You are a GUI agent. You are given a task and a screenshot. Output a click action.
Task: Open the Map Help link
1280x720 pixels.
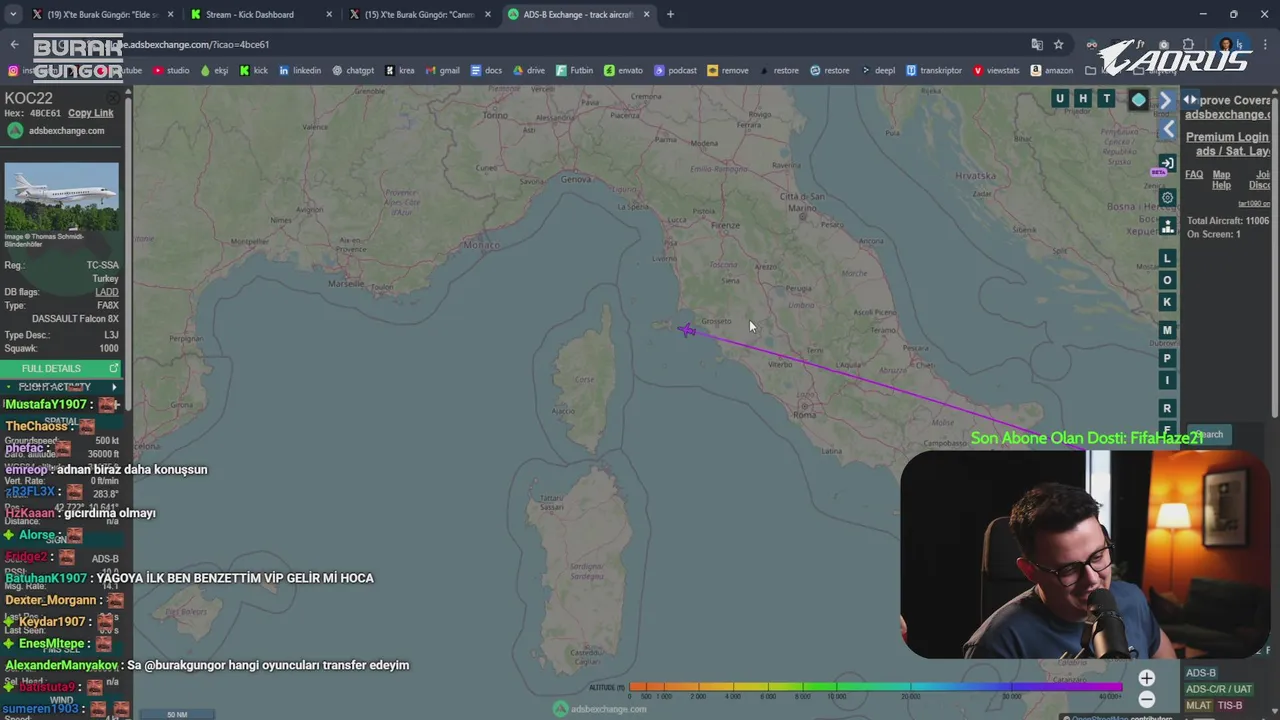click(x=1222, y=180)
